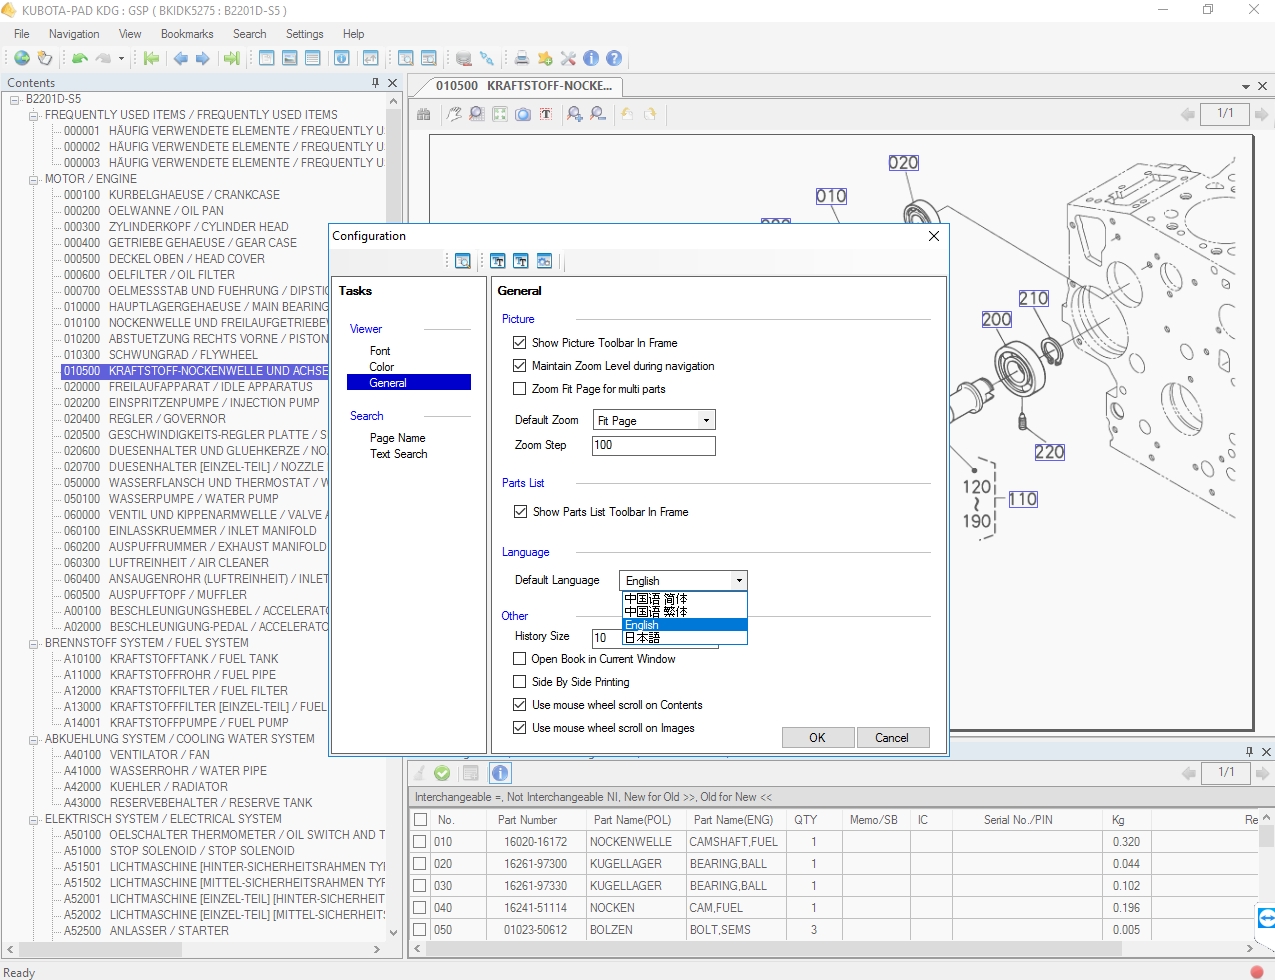This screenshot has height=980, width=1275.
Task: Open the Navigation menu
Action: point(73,33)
